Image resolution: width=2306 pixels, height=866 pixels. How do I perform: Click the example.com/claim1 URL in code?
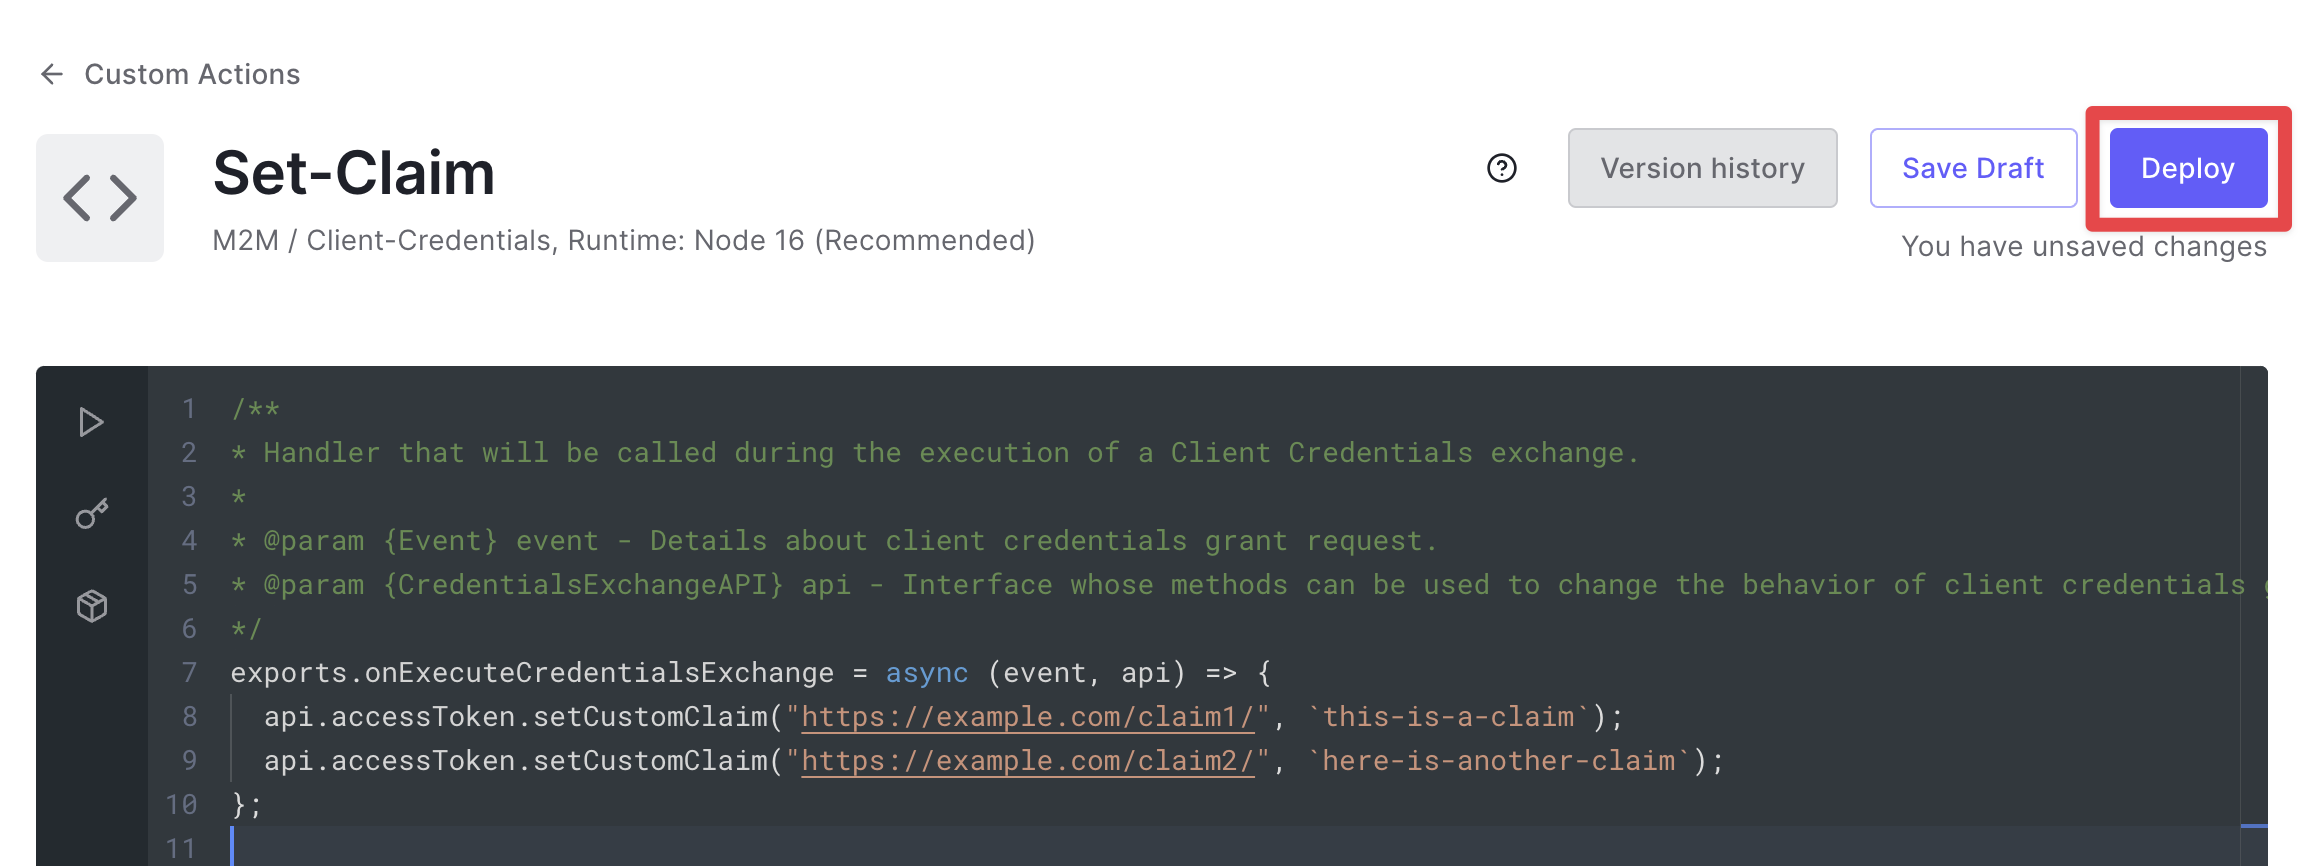point(1028,717)
